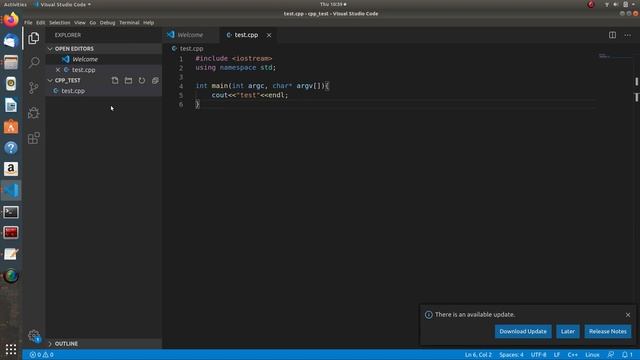Dismiss the update notification
The width and height of the screenshot is (640, 360).
click(628, 315)
